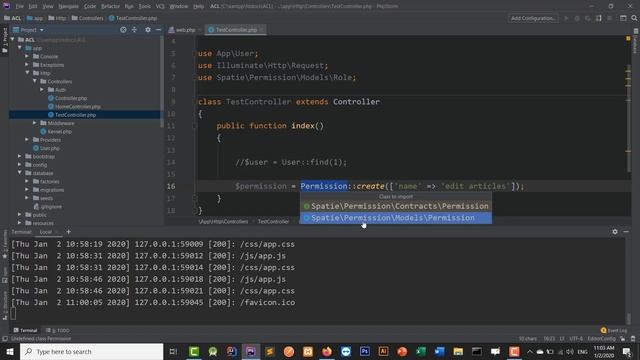The width and height of the screenshot is (640, 360).
Task: Open XAMPP from the taskbar
Action: click(x=308, y=351)
